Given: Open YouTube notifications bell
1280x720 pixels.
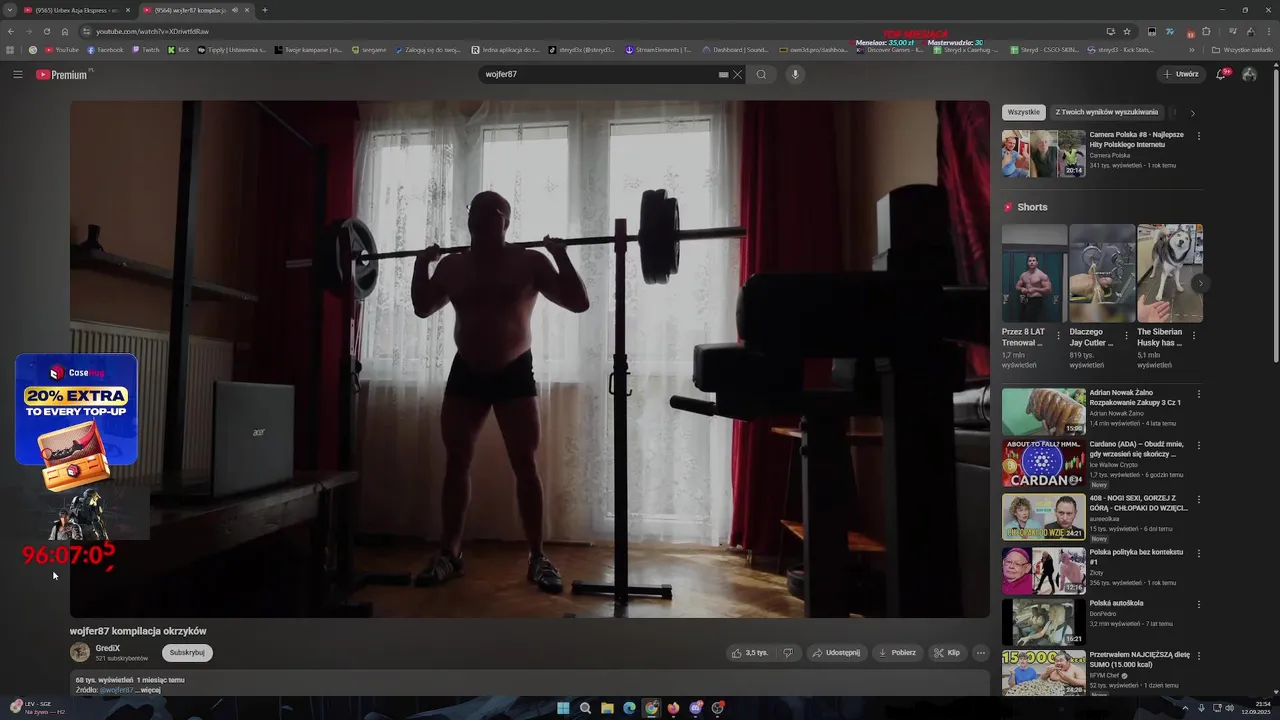Looking at the screenshot, I should [1221, 74].
